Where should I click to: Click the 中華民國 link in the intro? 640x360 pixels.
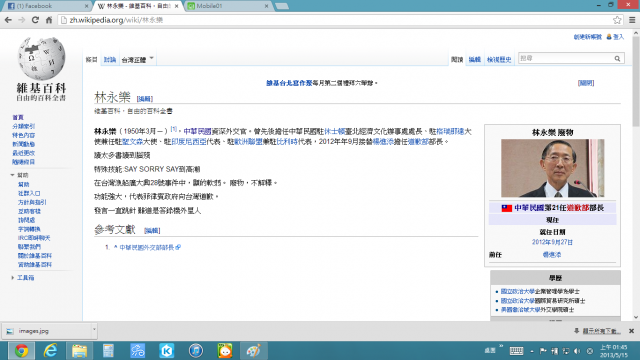pos(197,131)
